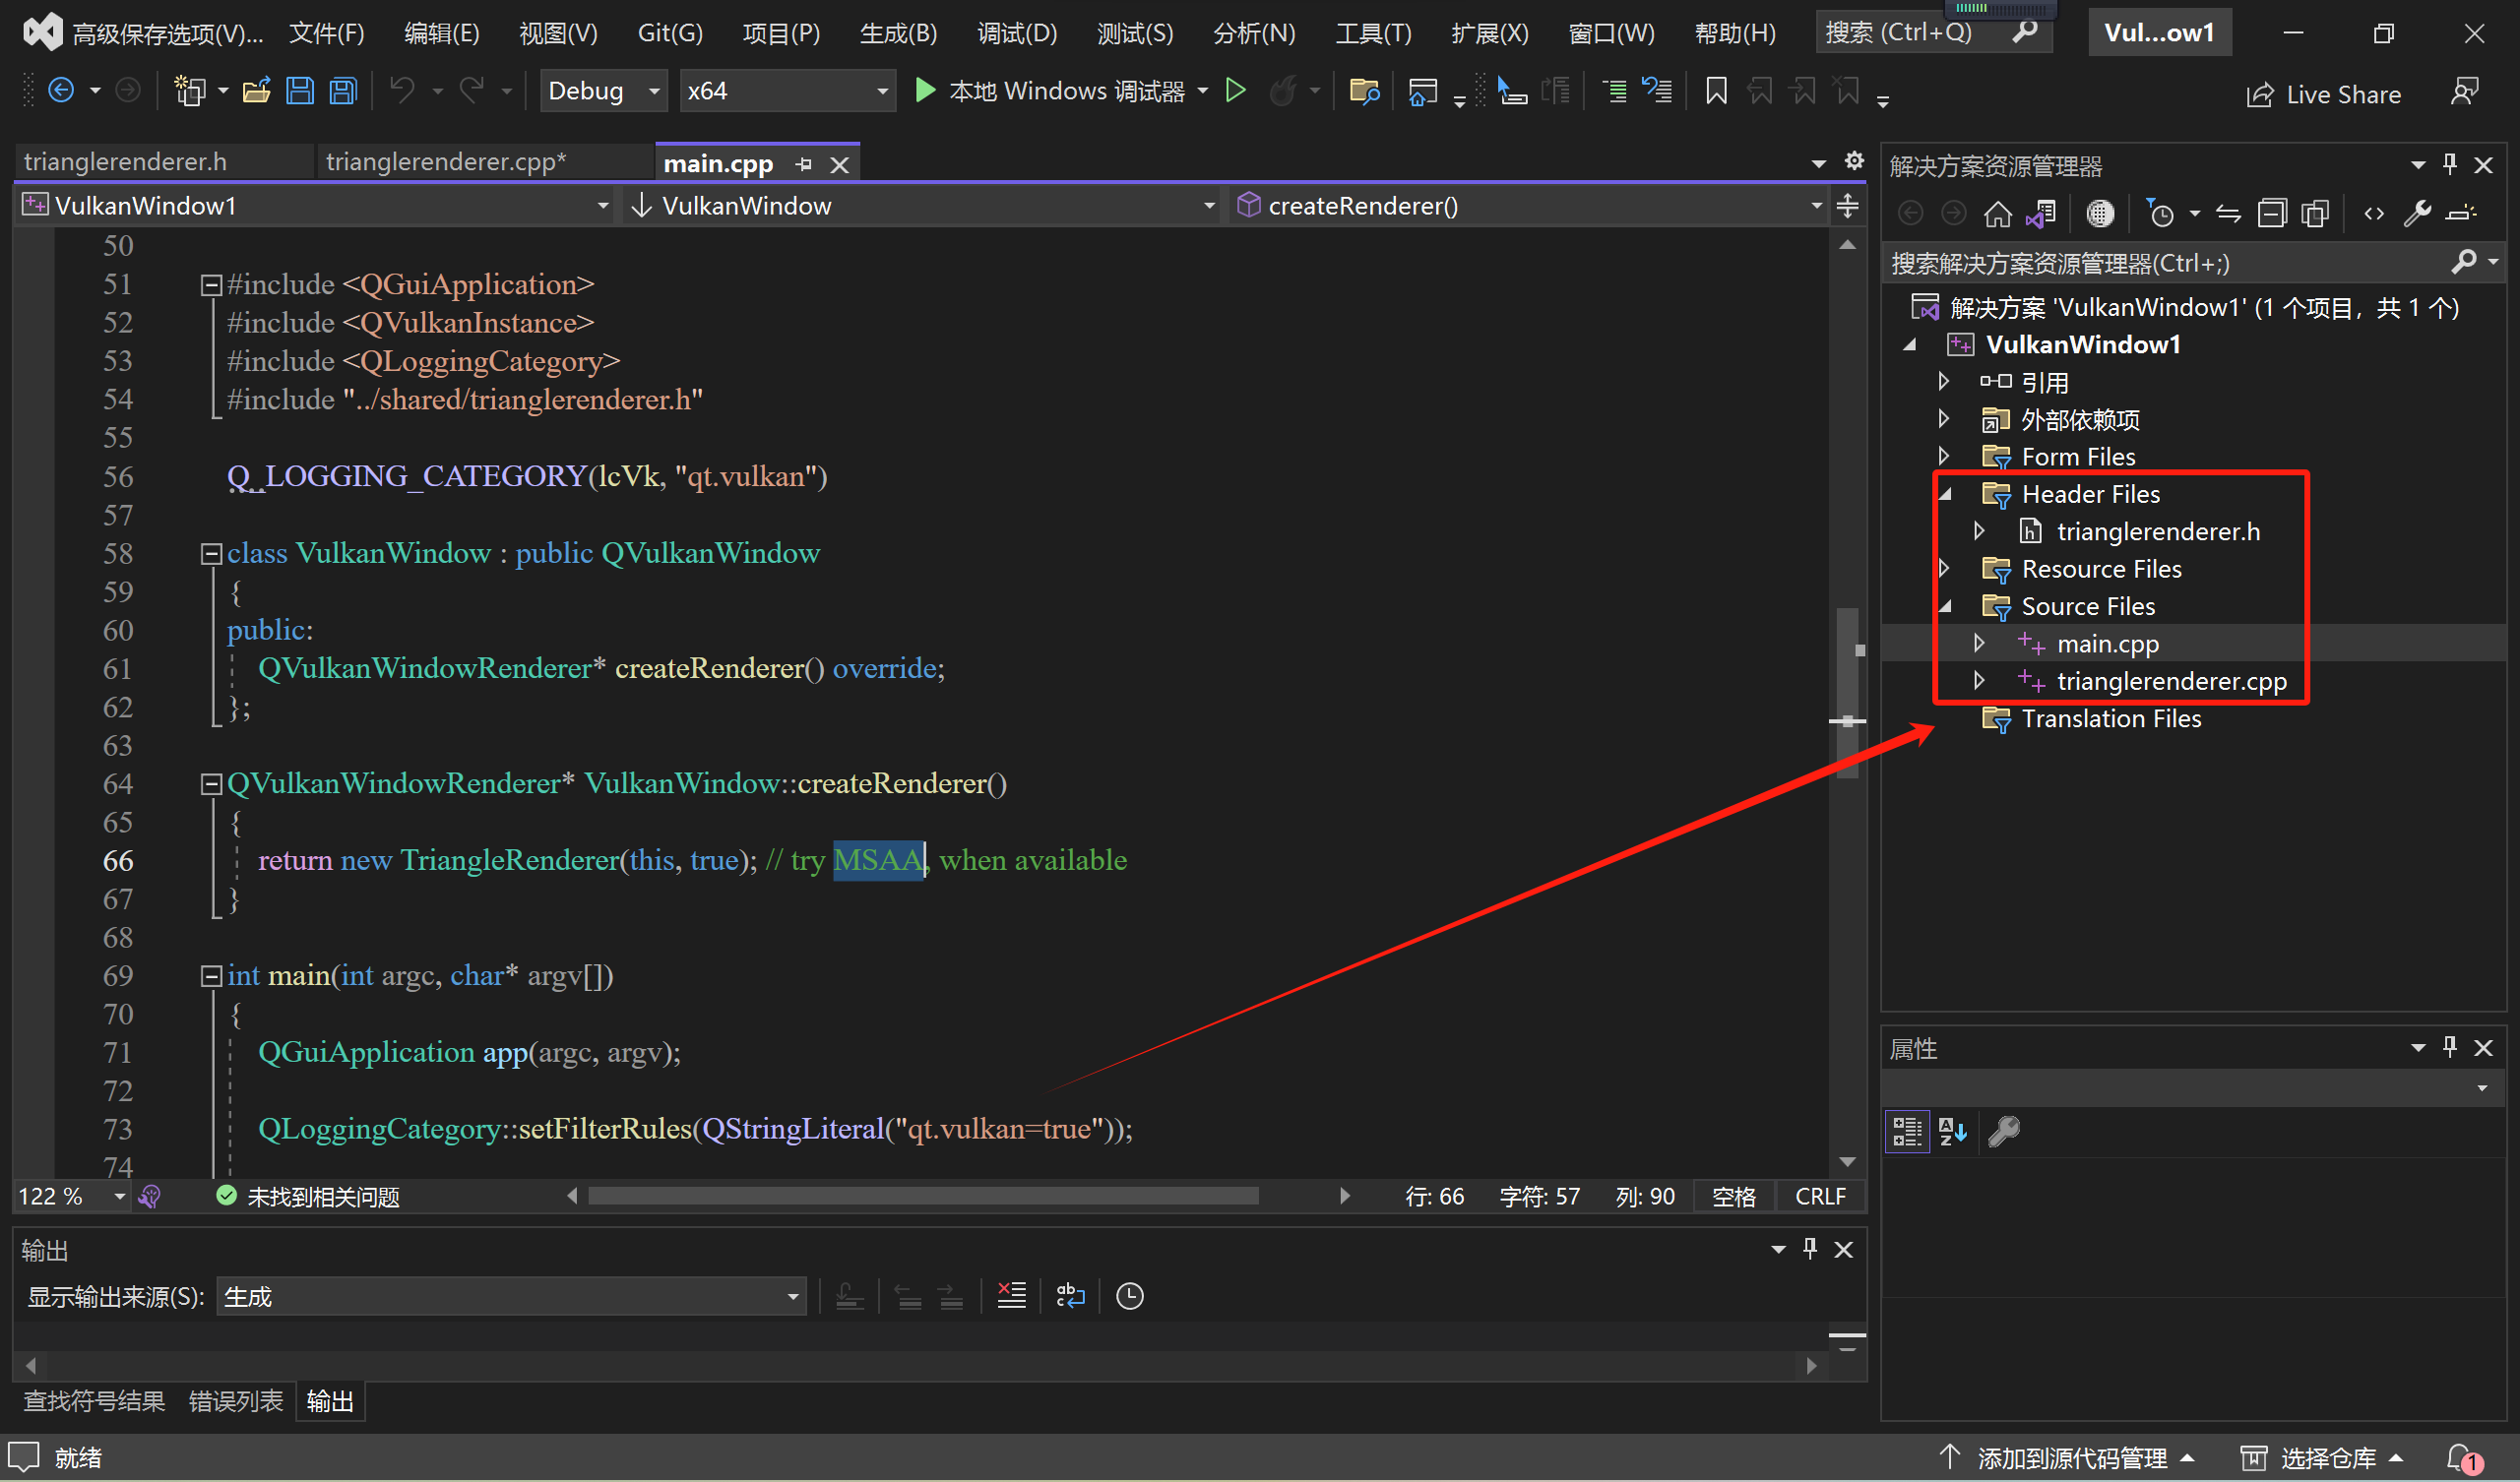Start without debugging using green outline arrow
2520x1482 pixels.
(x=1236, y=92)
